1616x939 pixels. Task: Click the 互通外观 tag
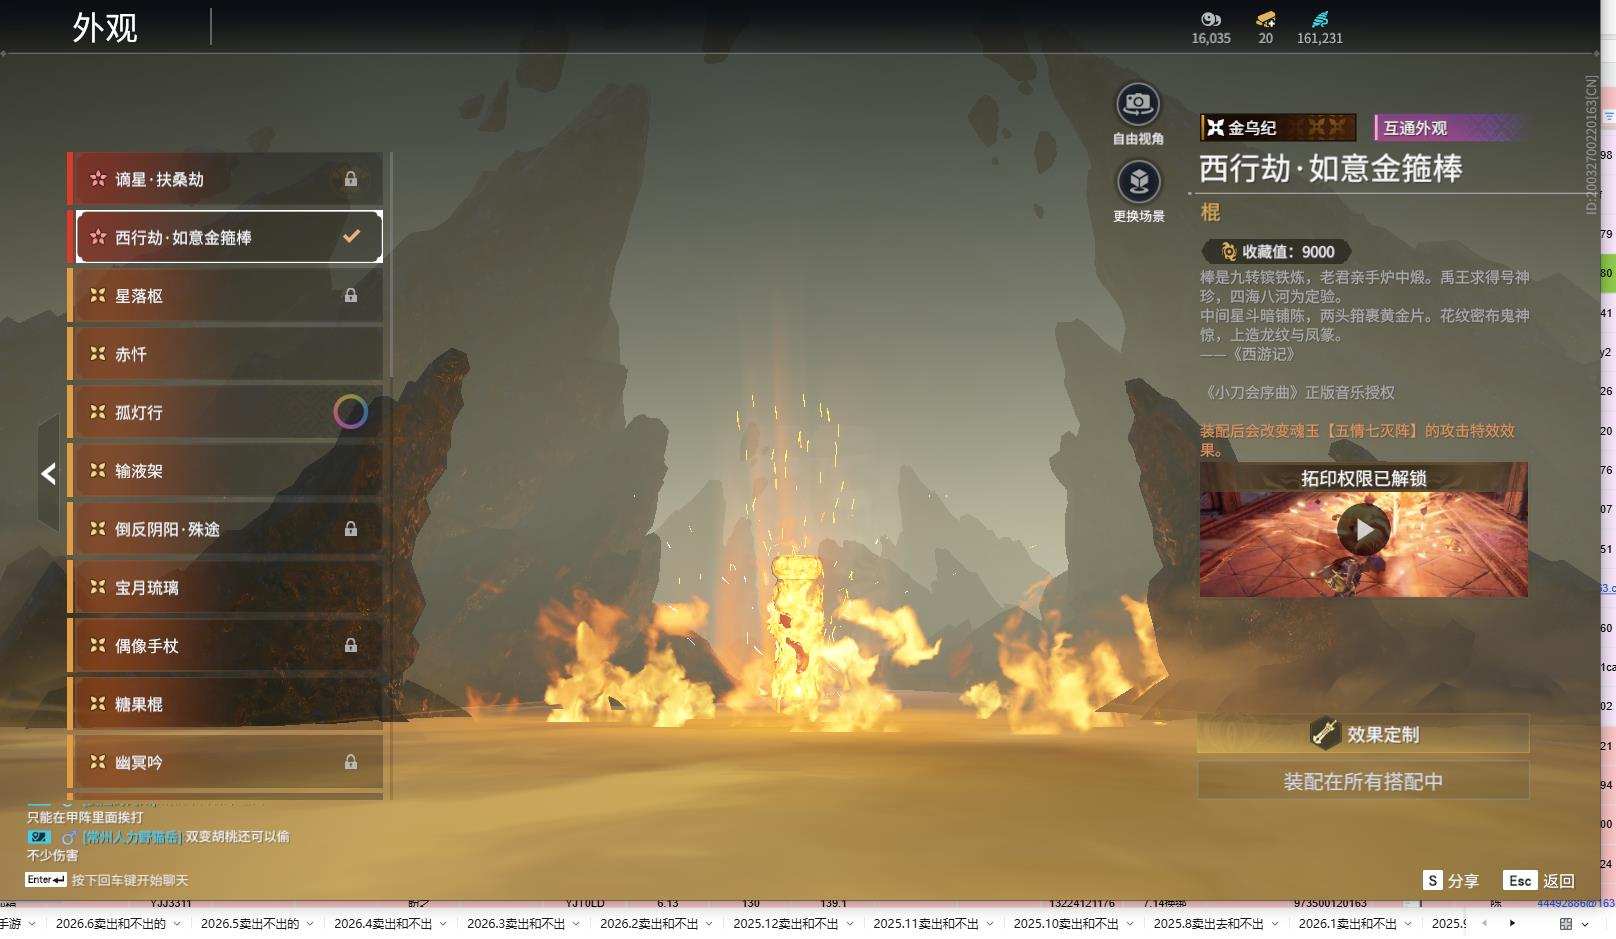click(1451, 128)
